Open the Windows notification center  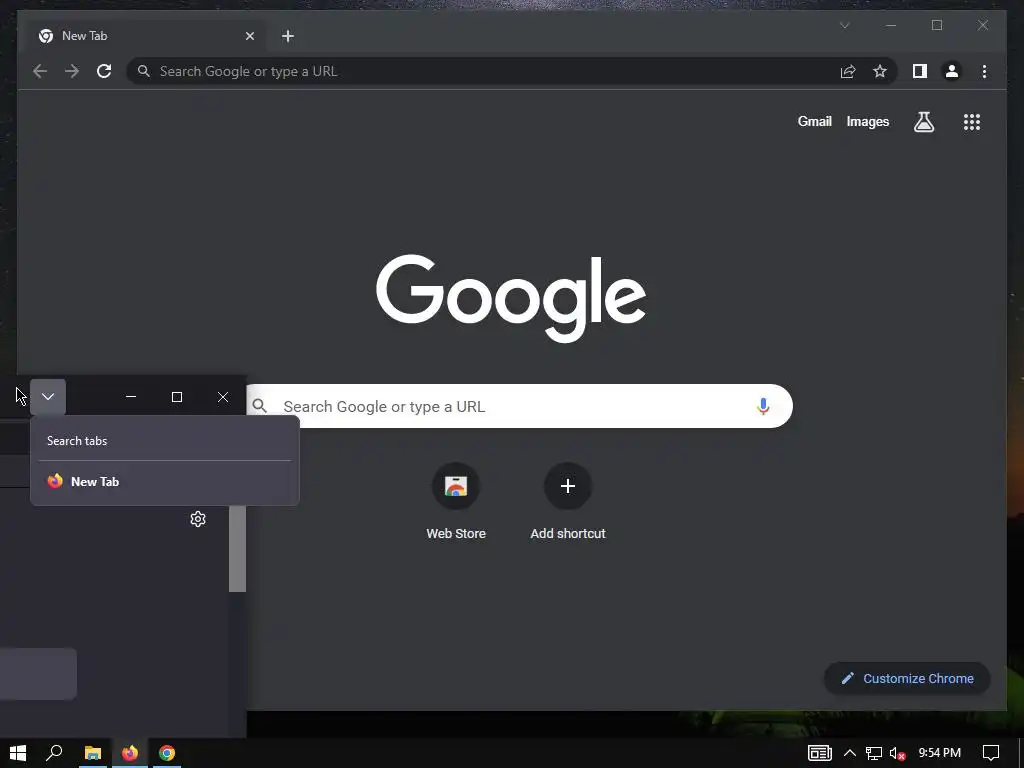(x=991, y=753)
